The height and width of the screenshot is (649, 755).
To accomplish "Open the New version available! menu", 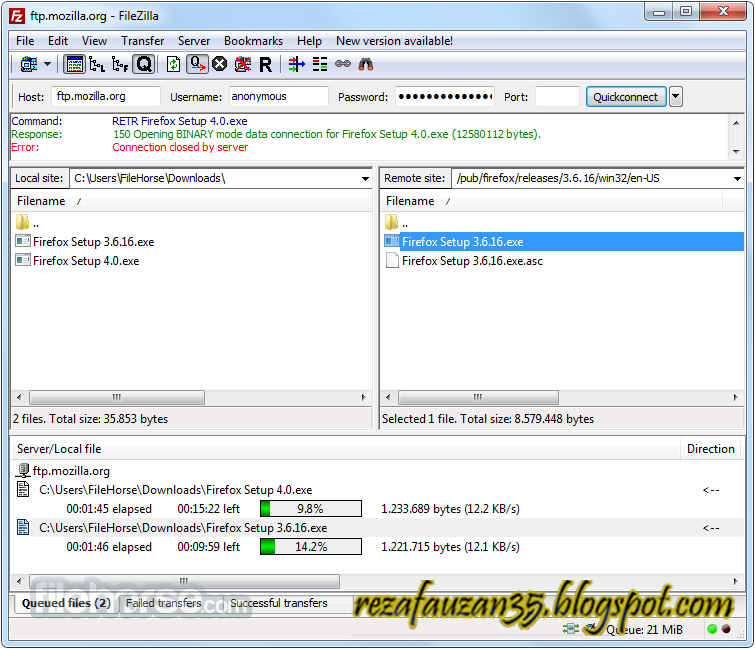I will pyautogui.click(x=394, y=41).
